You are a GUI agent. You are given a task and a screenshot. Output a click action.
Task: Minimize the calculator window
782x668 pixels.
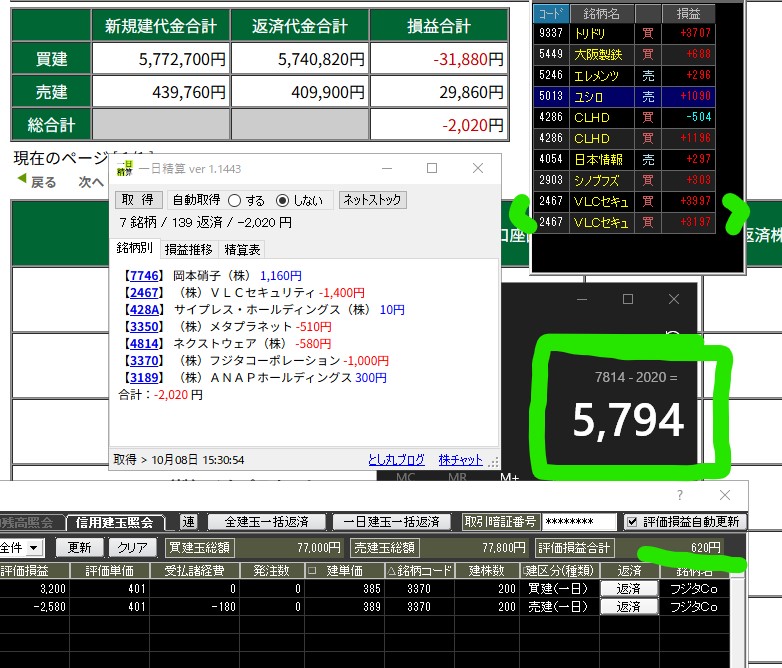coord(582,299)
